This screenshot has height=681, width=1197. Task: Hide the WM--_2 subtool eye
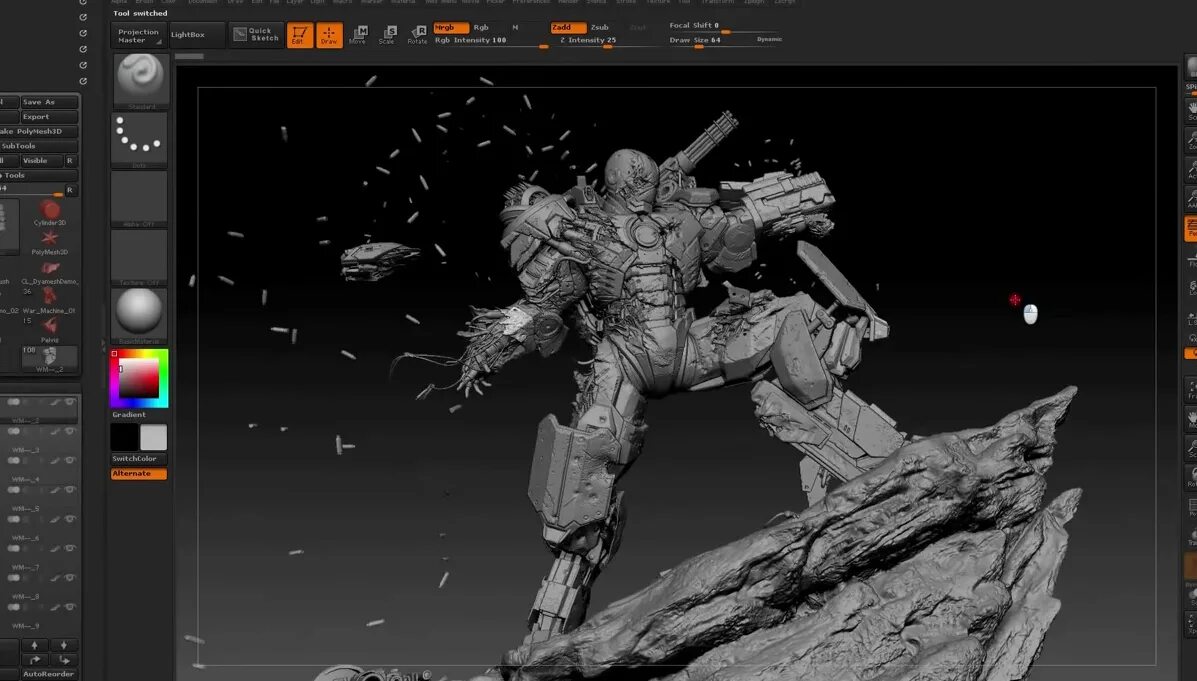tap(70, 402)
